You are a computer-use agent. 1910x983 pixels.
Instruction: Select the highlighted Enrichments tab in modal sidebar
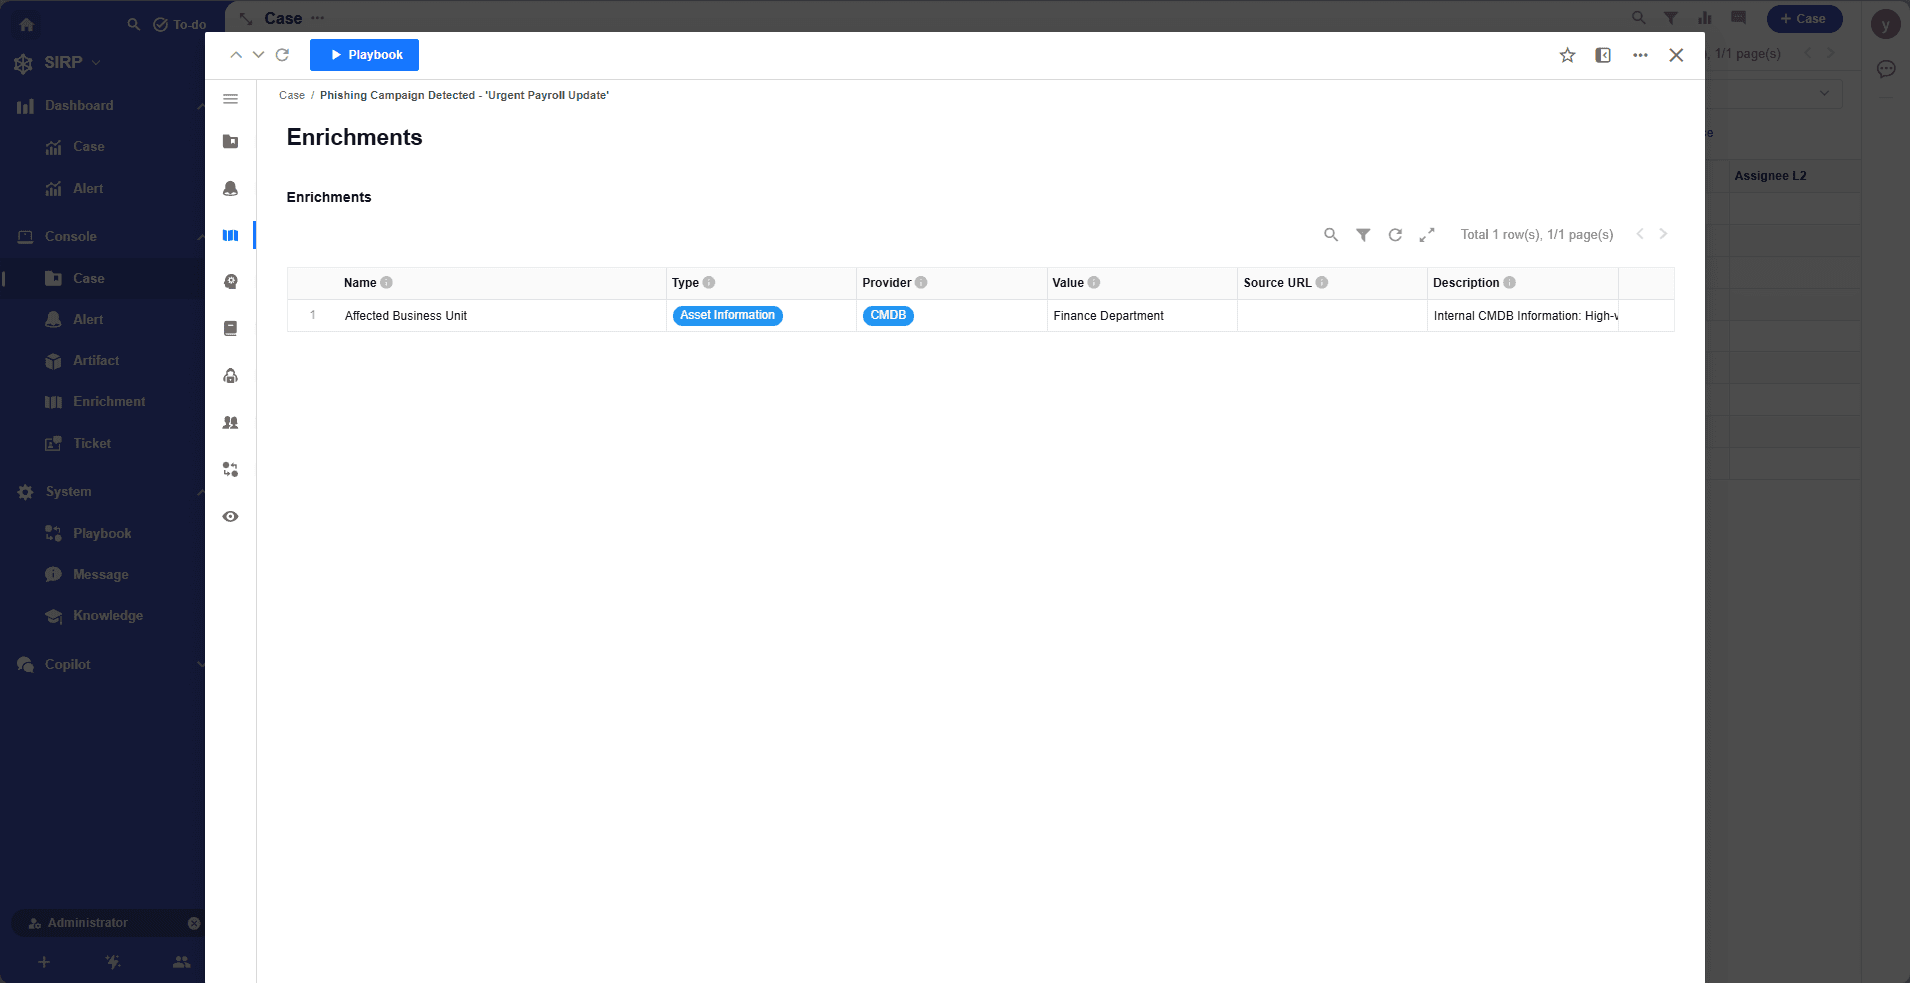(230, 236)
